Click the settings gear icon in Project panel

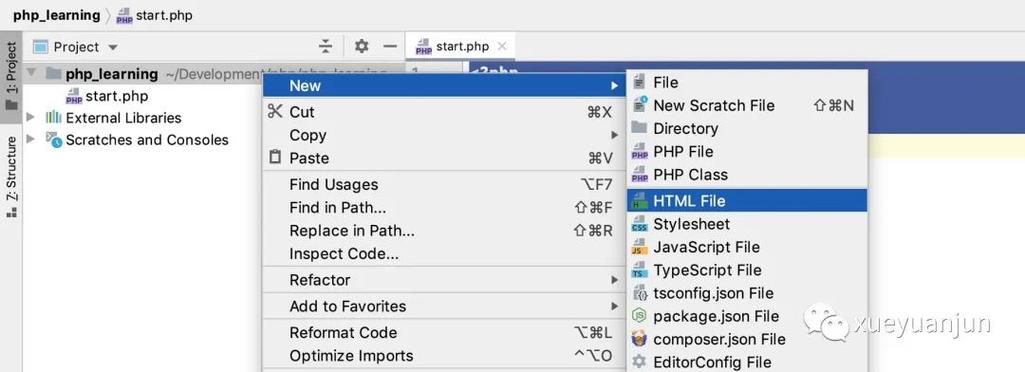tap(361, 46)
